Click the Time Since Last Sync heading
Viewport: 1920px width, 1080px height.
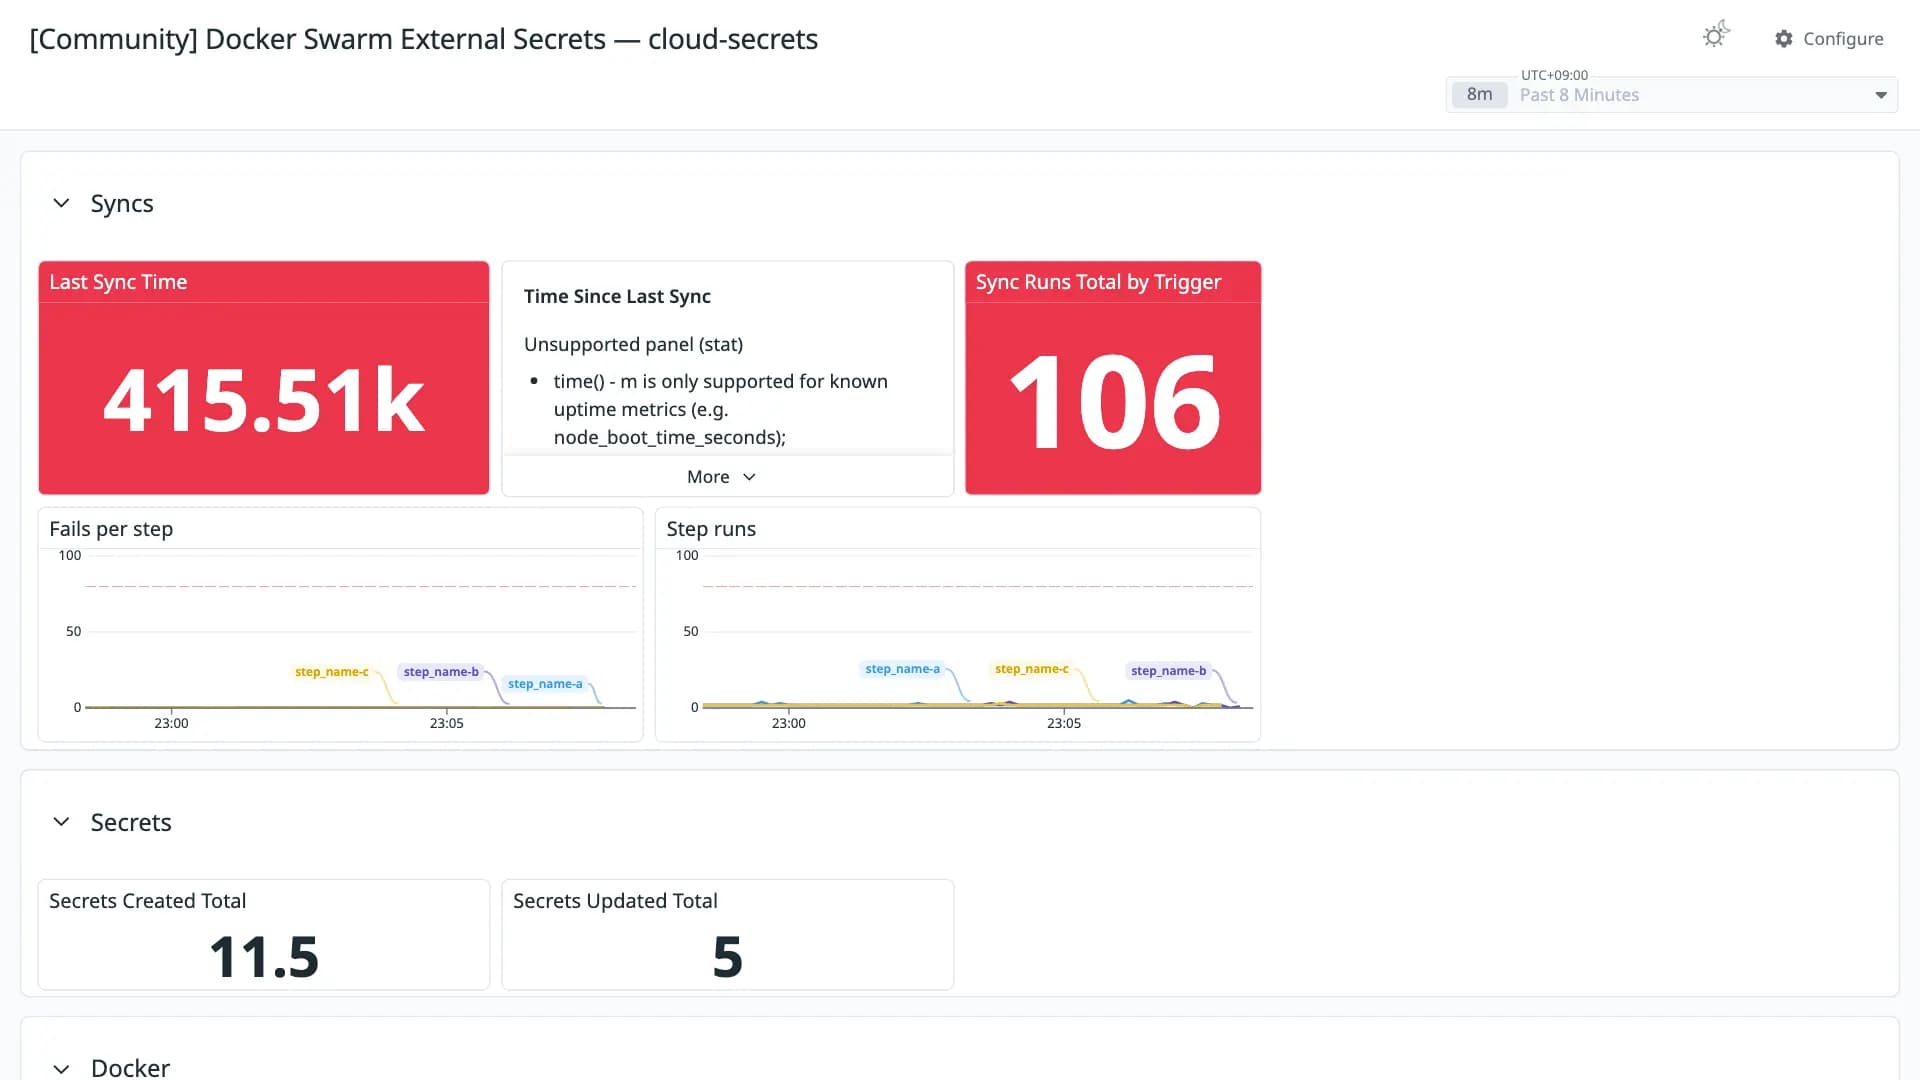(617, 296)
